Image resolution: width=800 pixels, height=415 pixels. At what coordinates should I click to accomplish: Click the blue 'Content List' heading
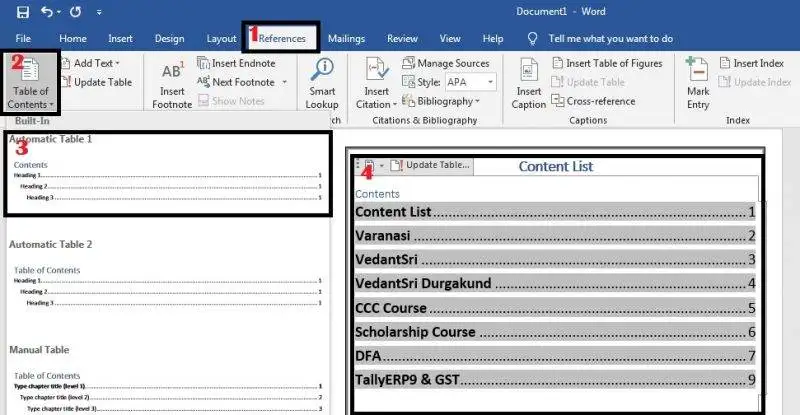click(556, 166)
